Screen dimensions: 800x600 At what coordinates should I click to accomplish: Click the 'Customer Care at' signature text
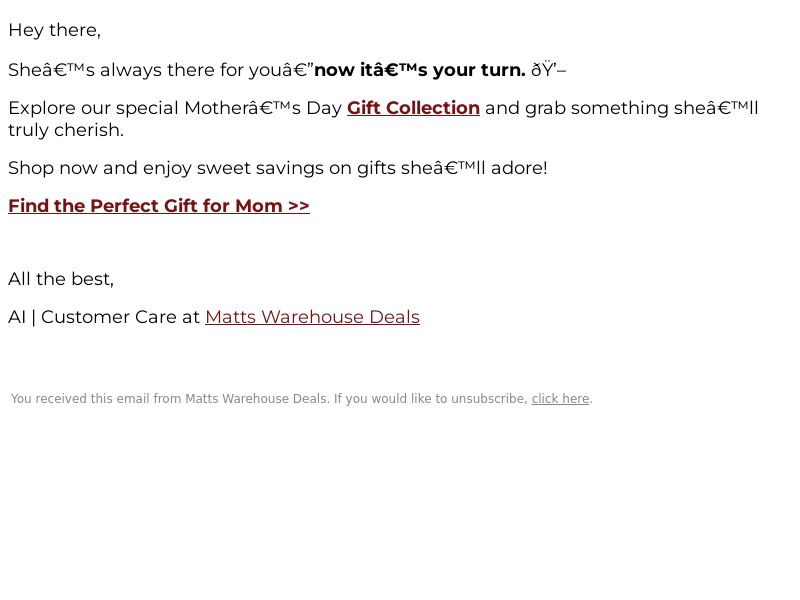(x=120, y=317)
